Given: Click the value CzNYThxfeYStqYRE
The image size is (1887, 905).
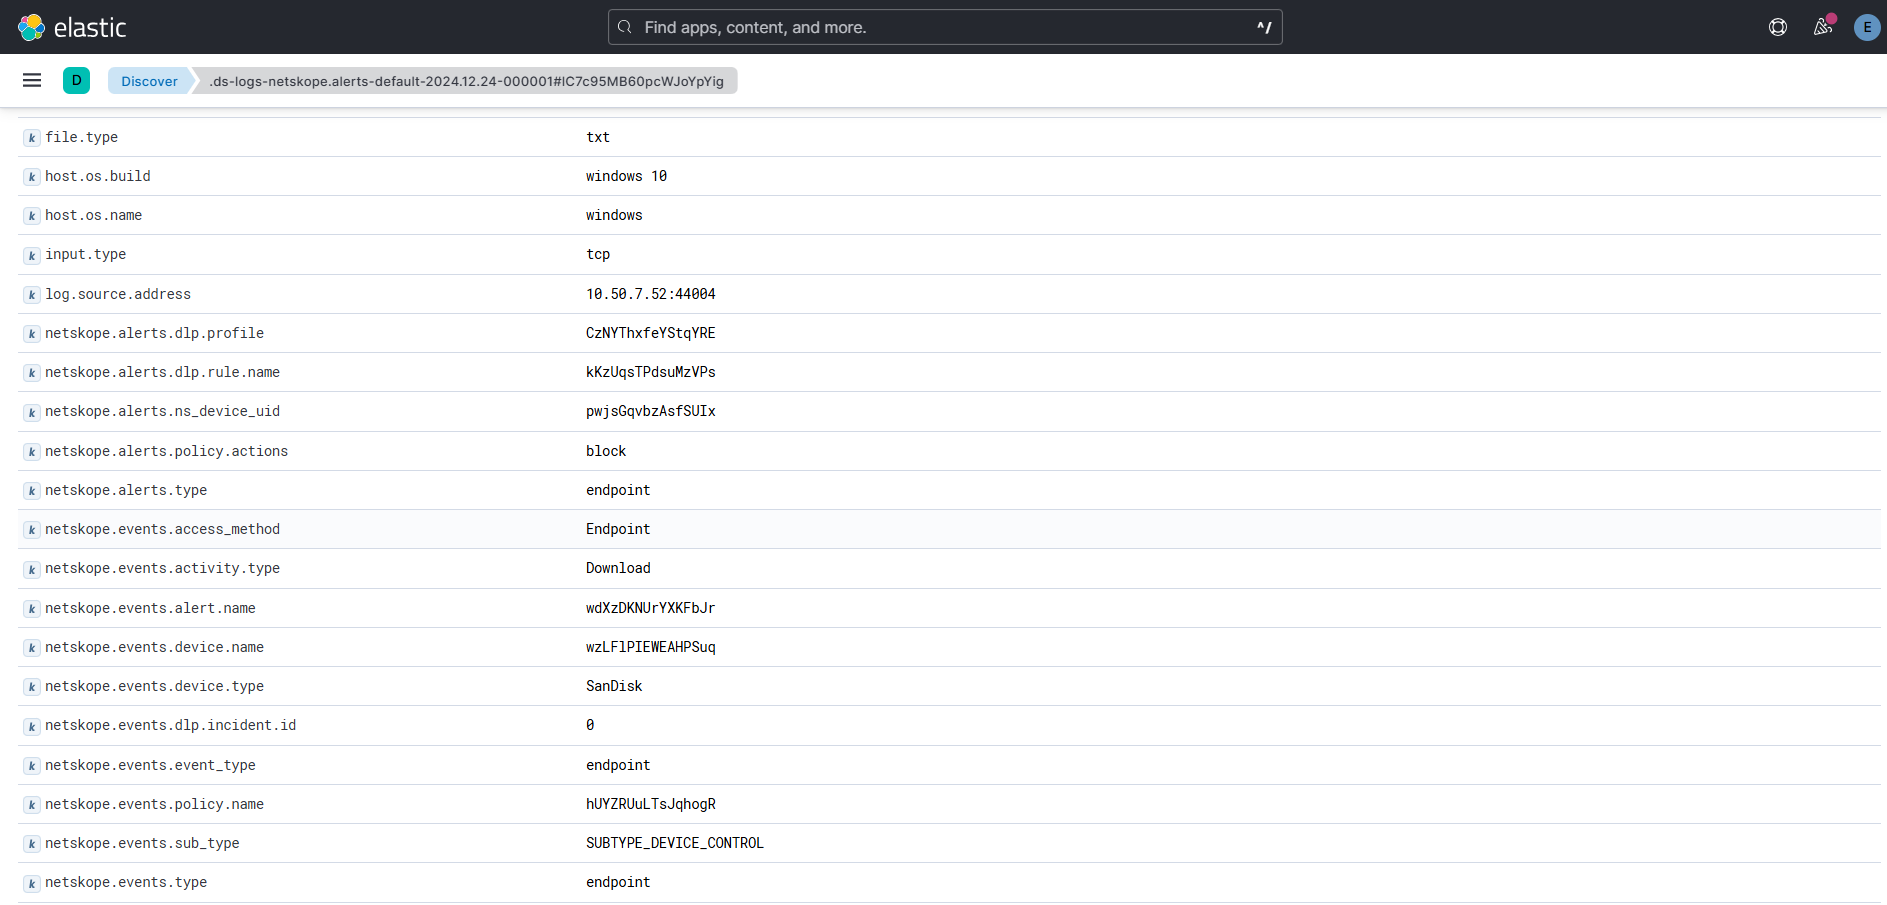Looking at the screenshot, I should click(x=651, y=333).
